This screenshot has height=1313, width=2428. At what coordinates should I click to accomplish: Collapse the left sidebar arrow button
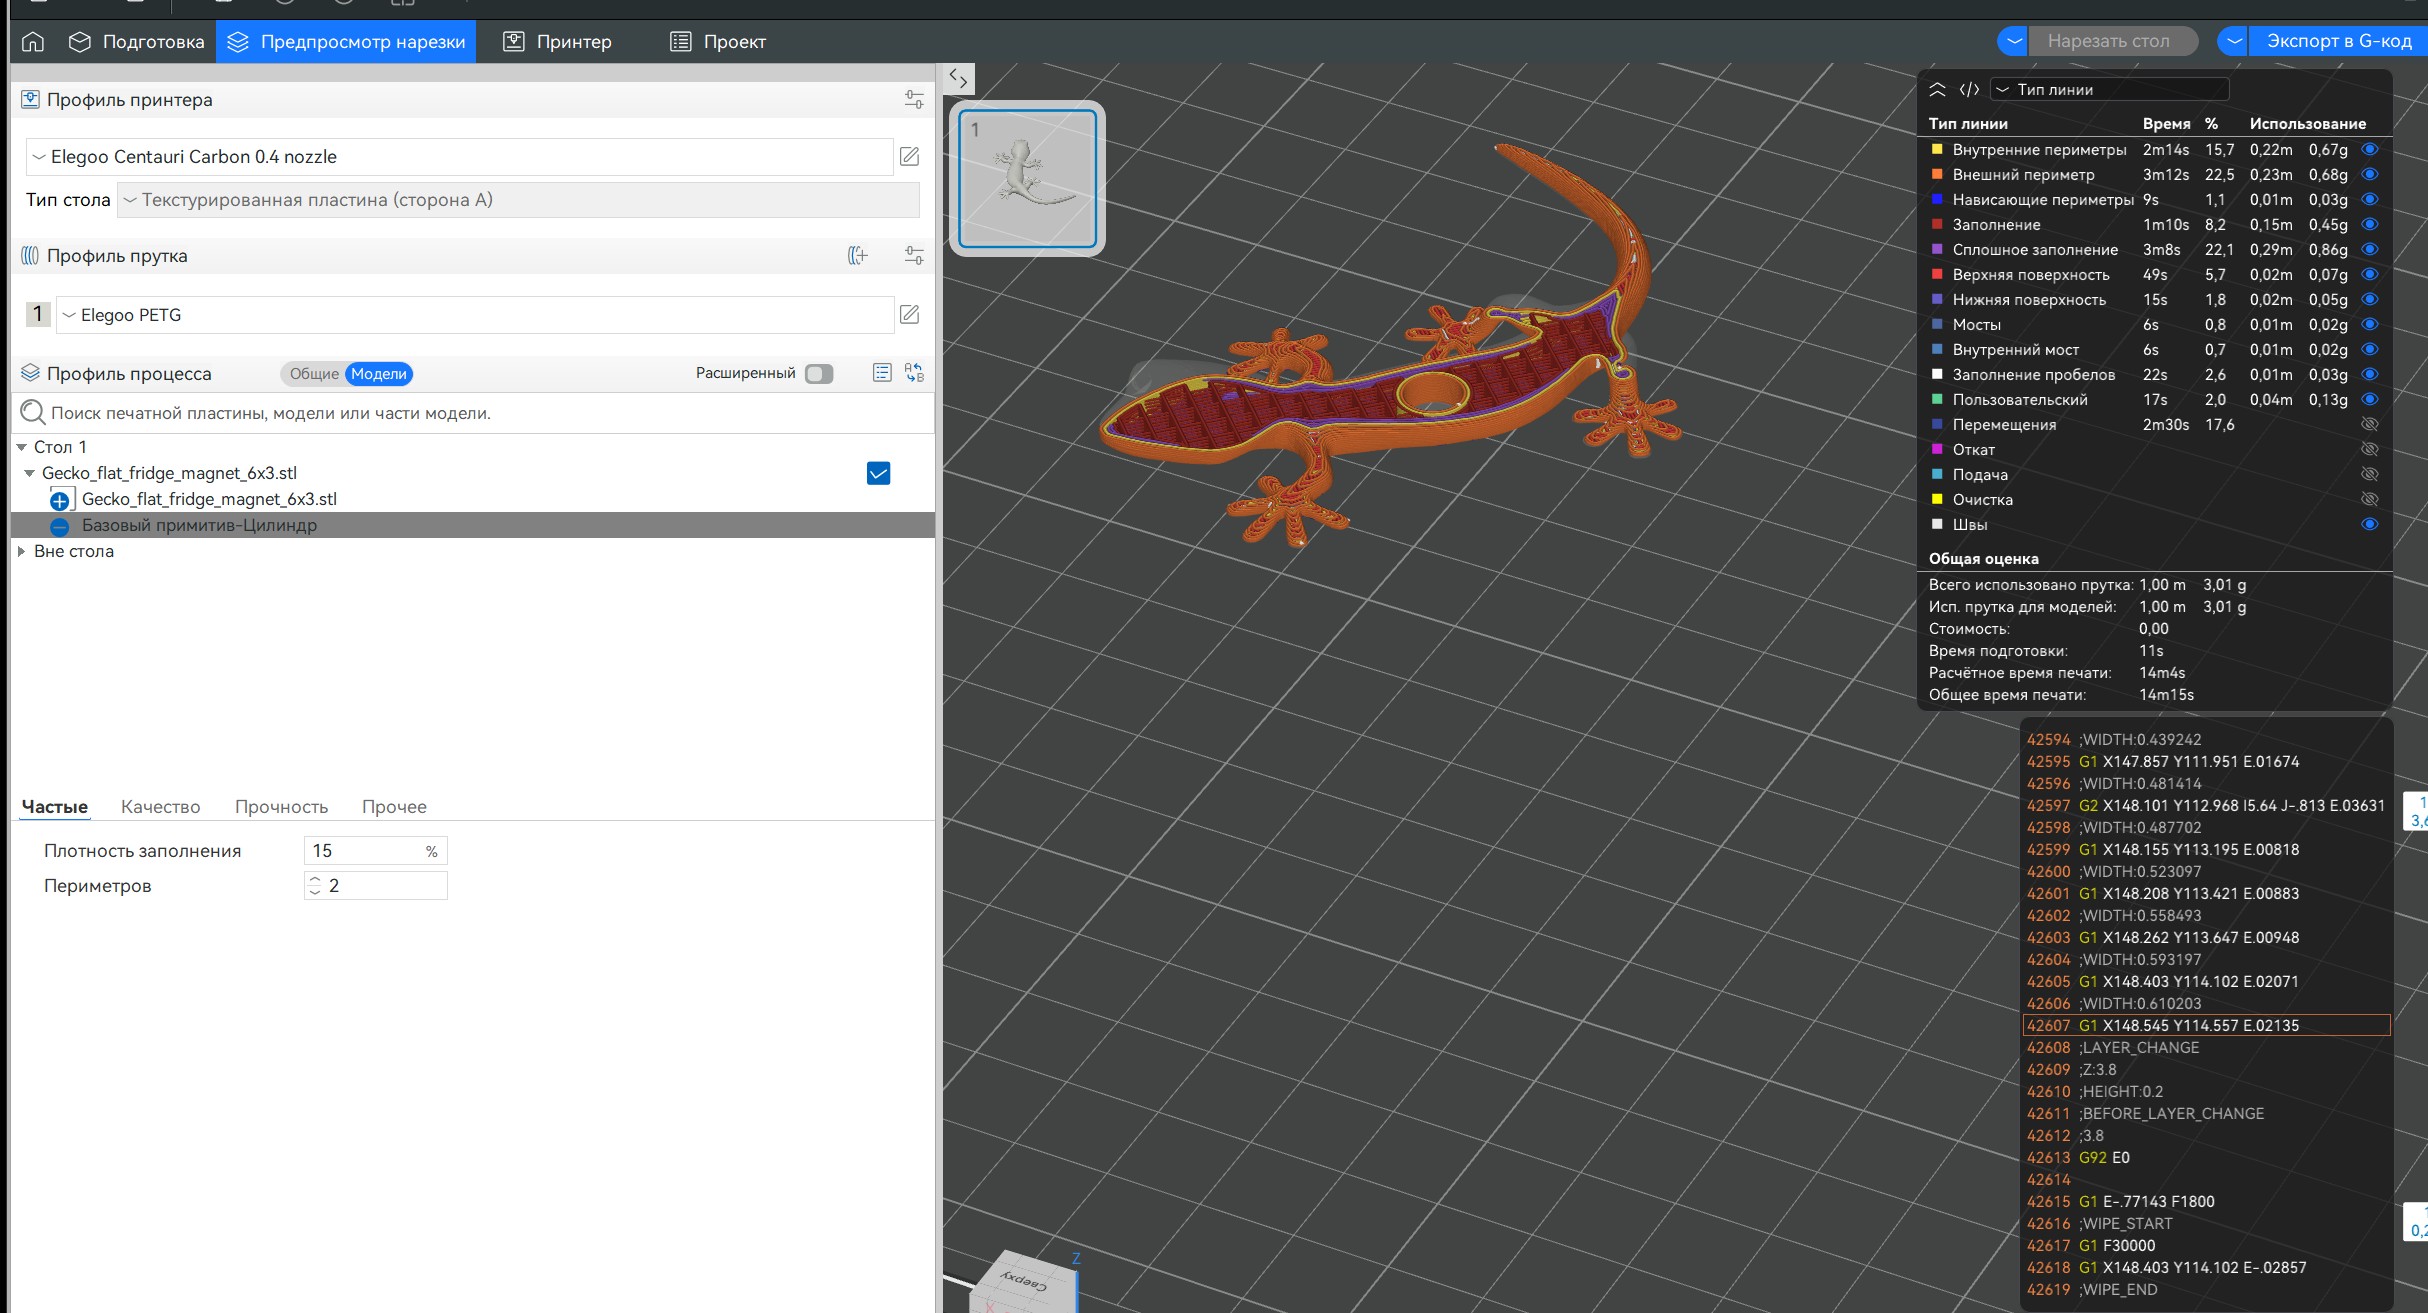958,78
